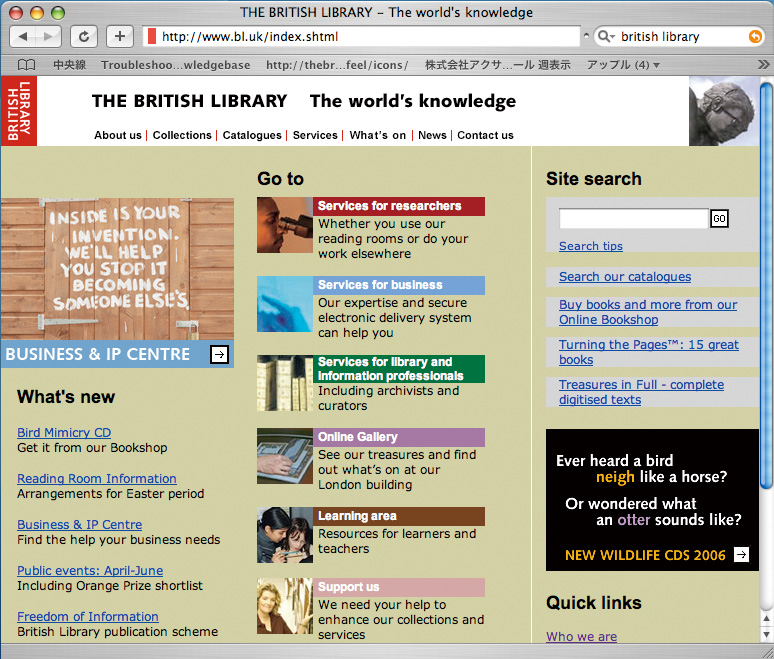Screen dimensions: 774x659
Task: Click the book spines thumbnail
Action: [285, 383]
